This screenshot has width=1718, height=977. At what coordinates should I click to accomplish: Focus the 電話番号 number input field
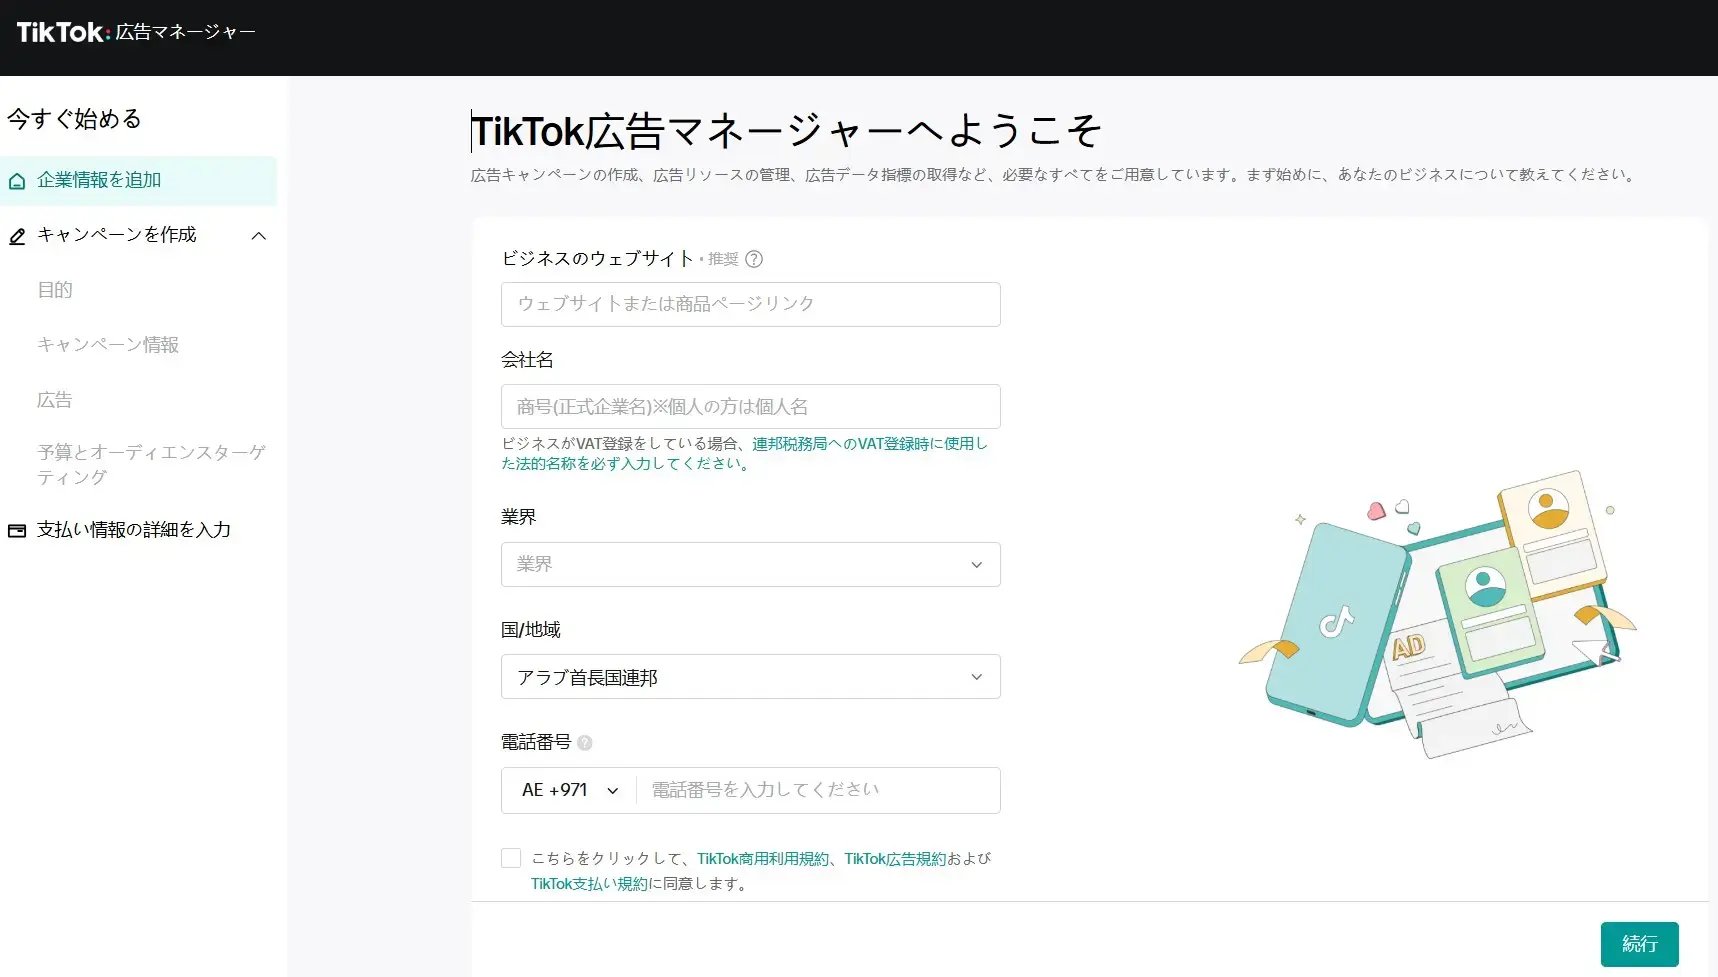(818, 790)
